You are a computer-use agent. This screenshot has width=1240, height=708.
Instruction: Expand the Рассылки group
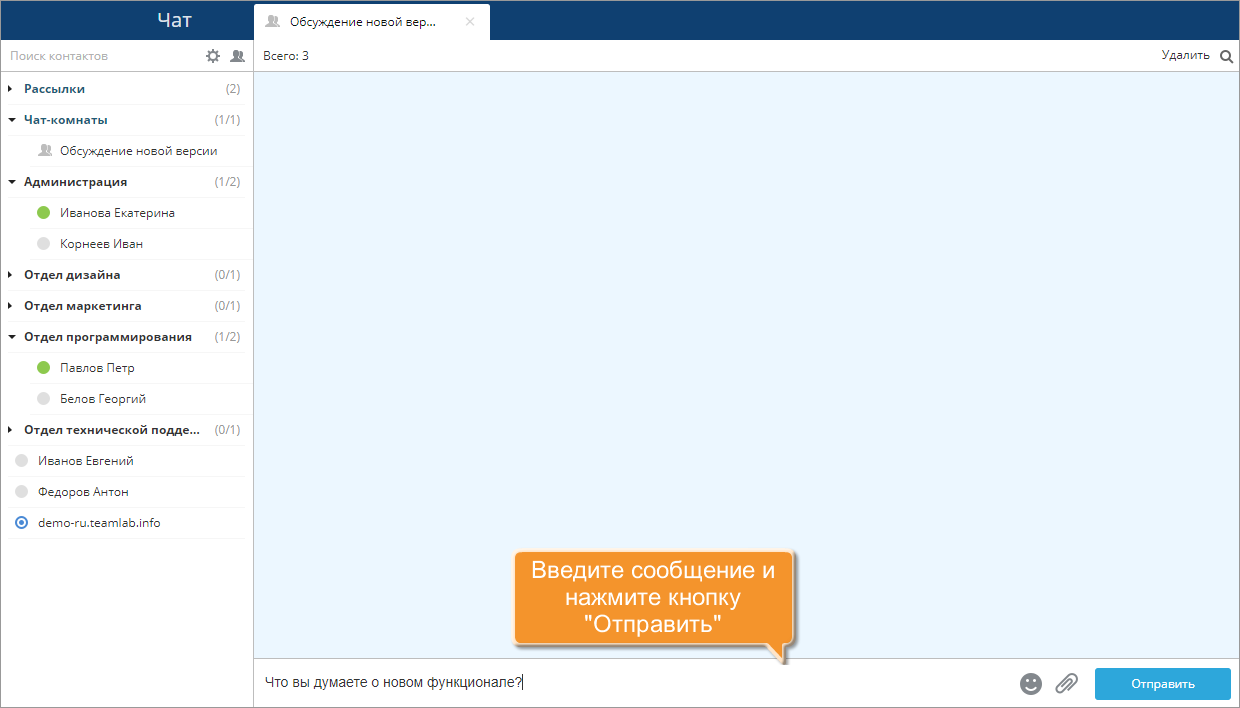(11, 89)
